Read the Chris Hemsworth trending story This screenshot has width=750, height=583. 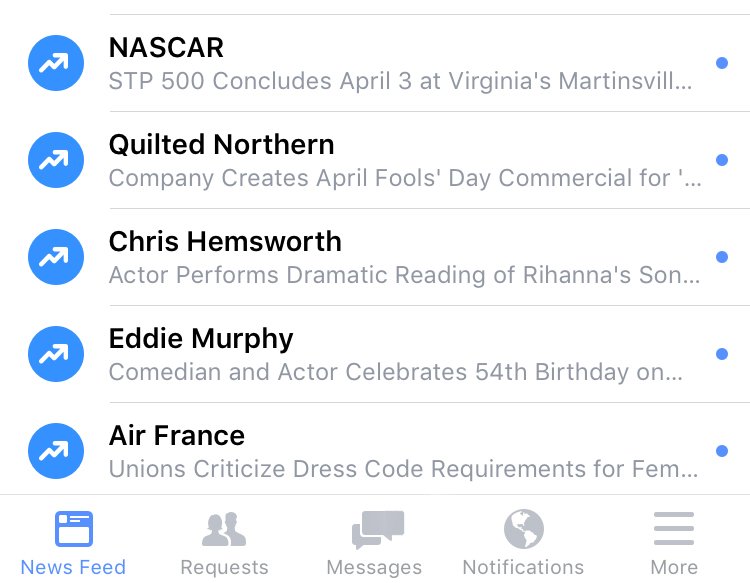tap(400, 257)
